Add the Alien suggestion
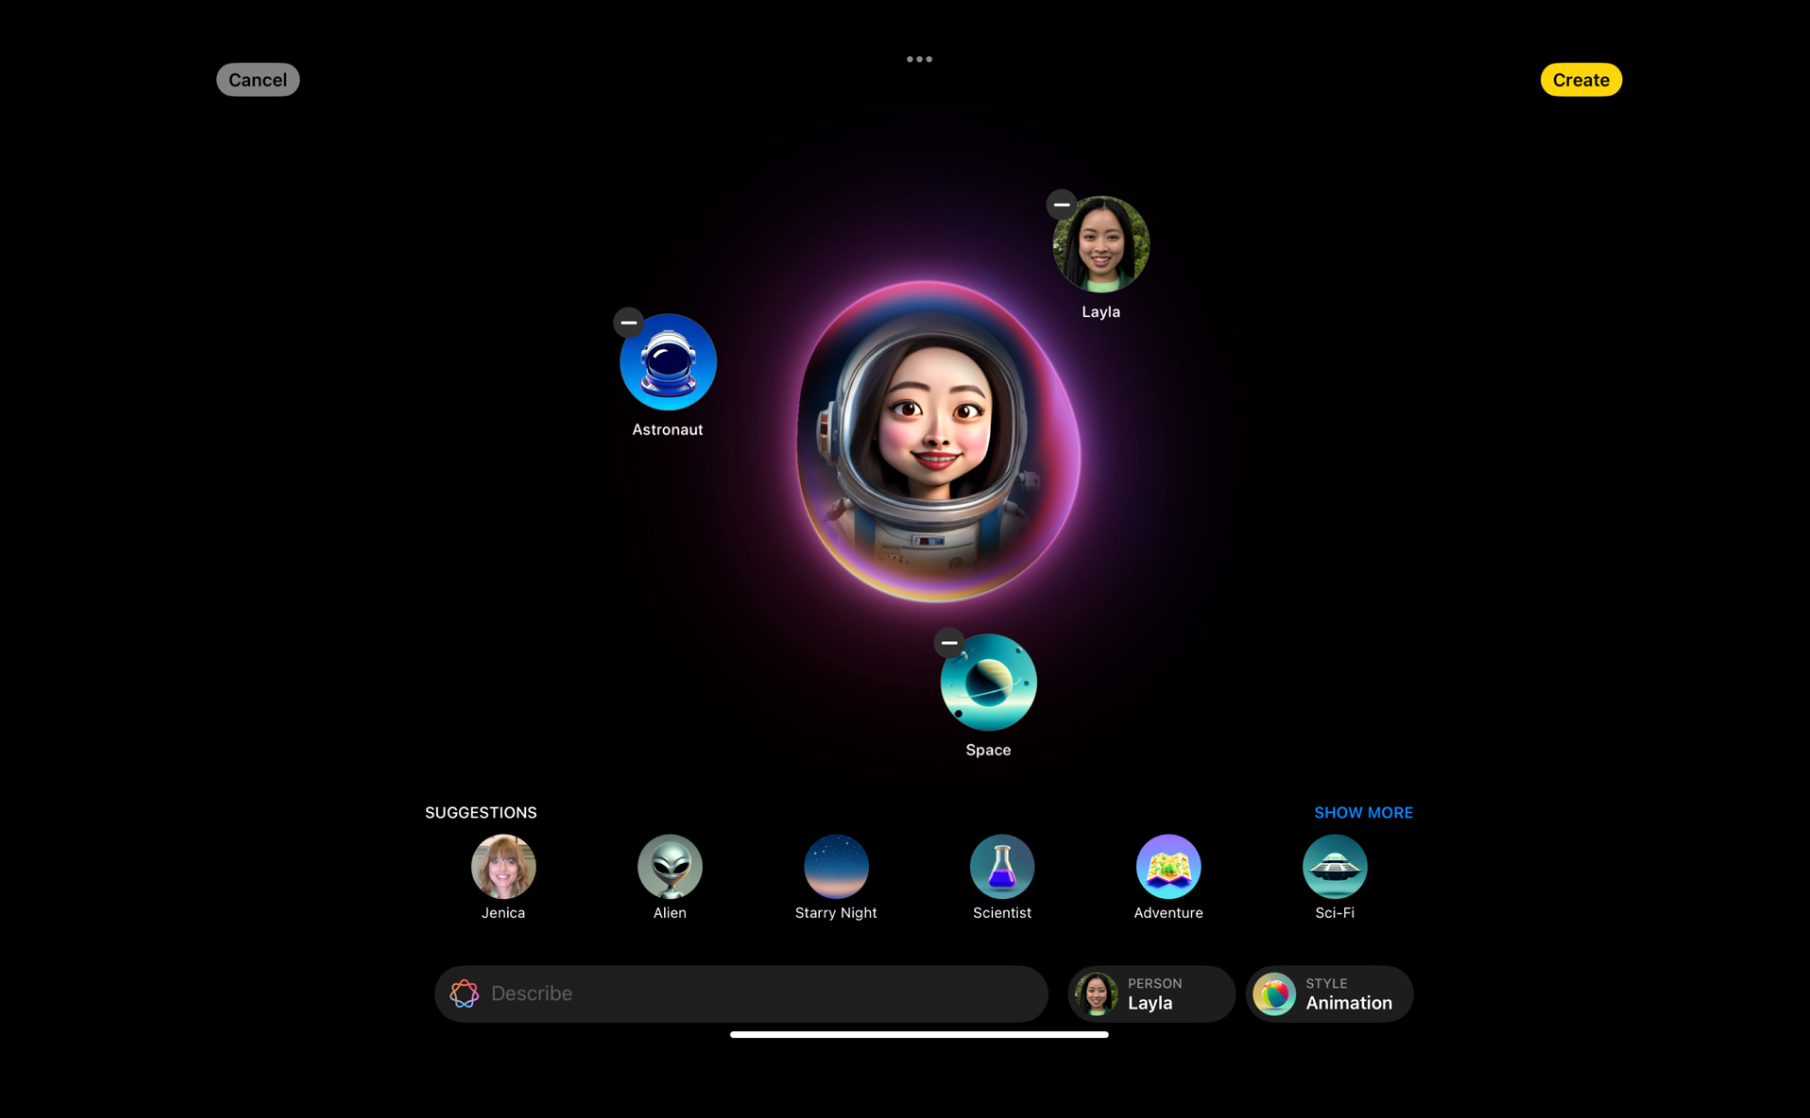 [x=669, y=866]
